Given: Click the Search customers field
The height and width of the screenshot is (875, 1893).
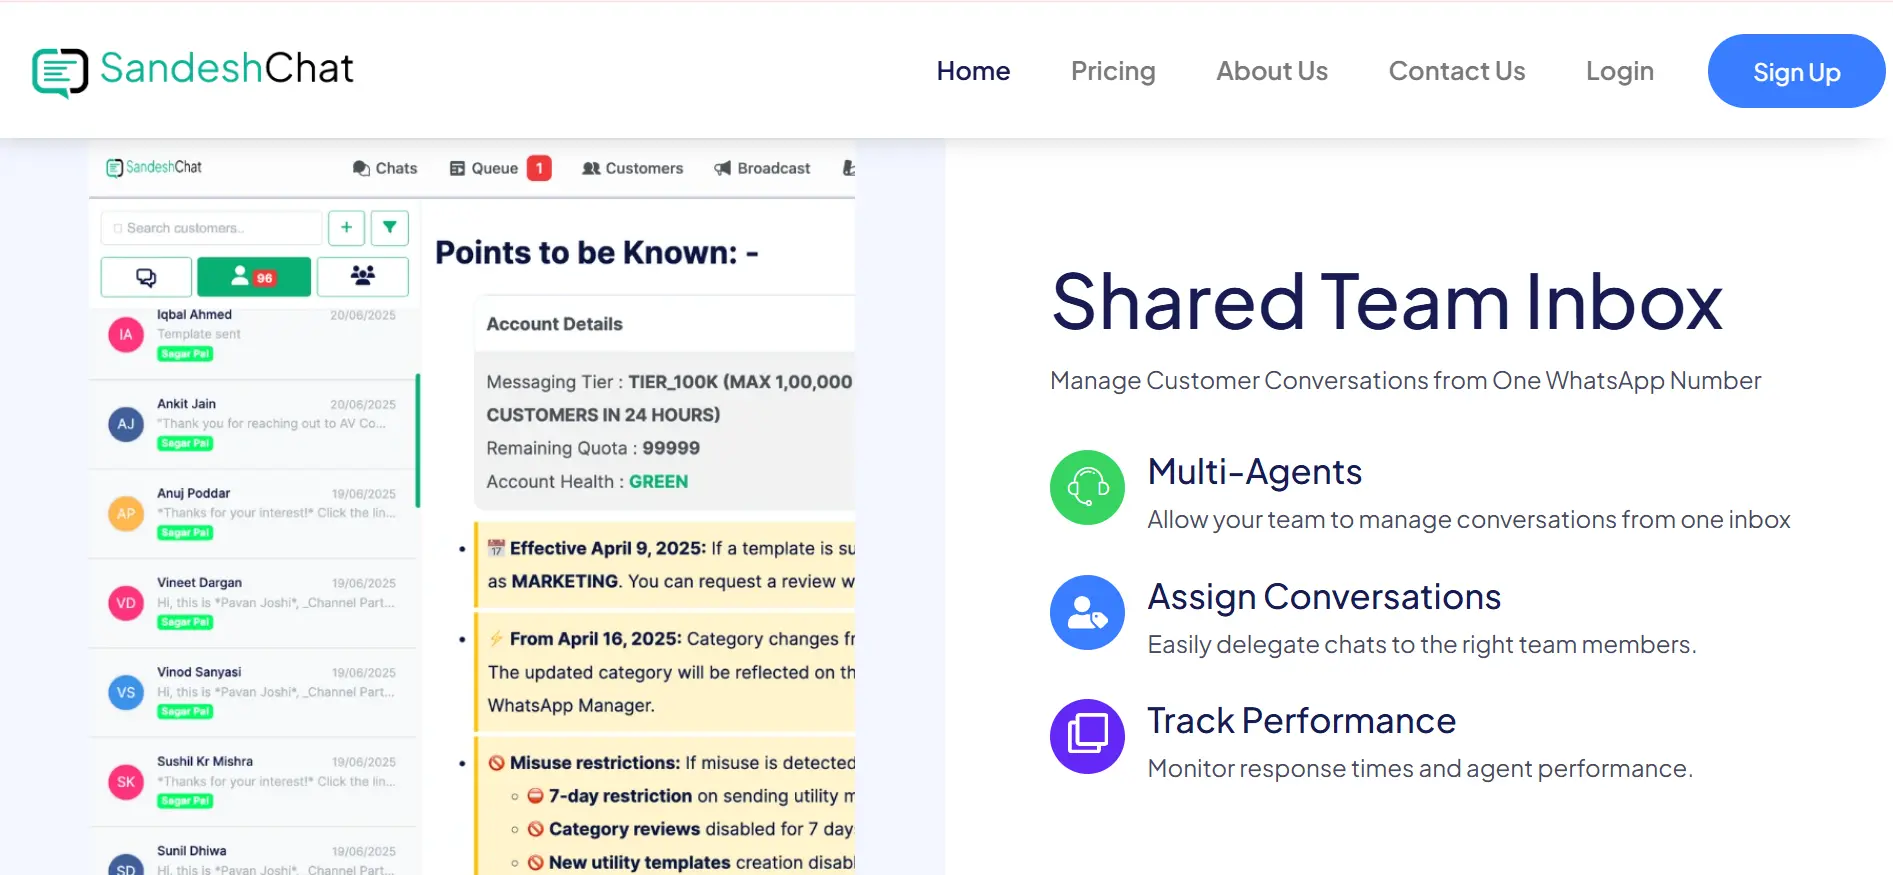Looking at the screenshot, I should (212, 228).
